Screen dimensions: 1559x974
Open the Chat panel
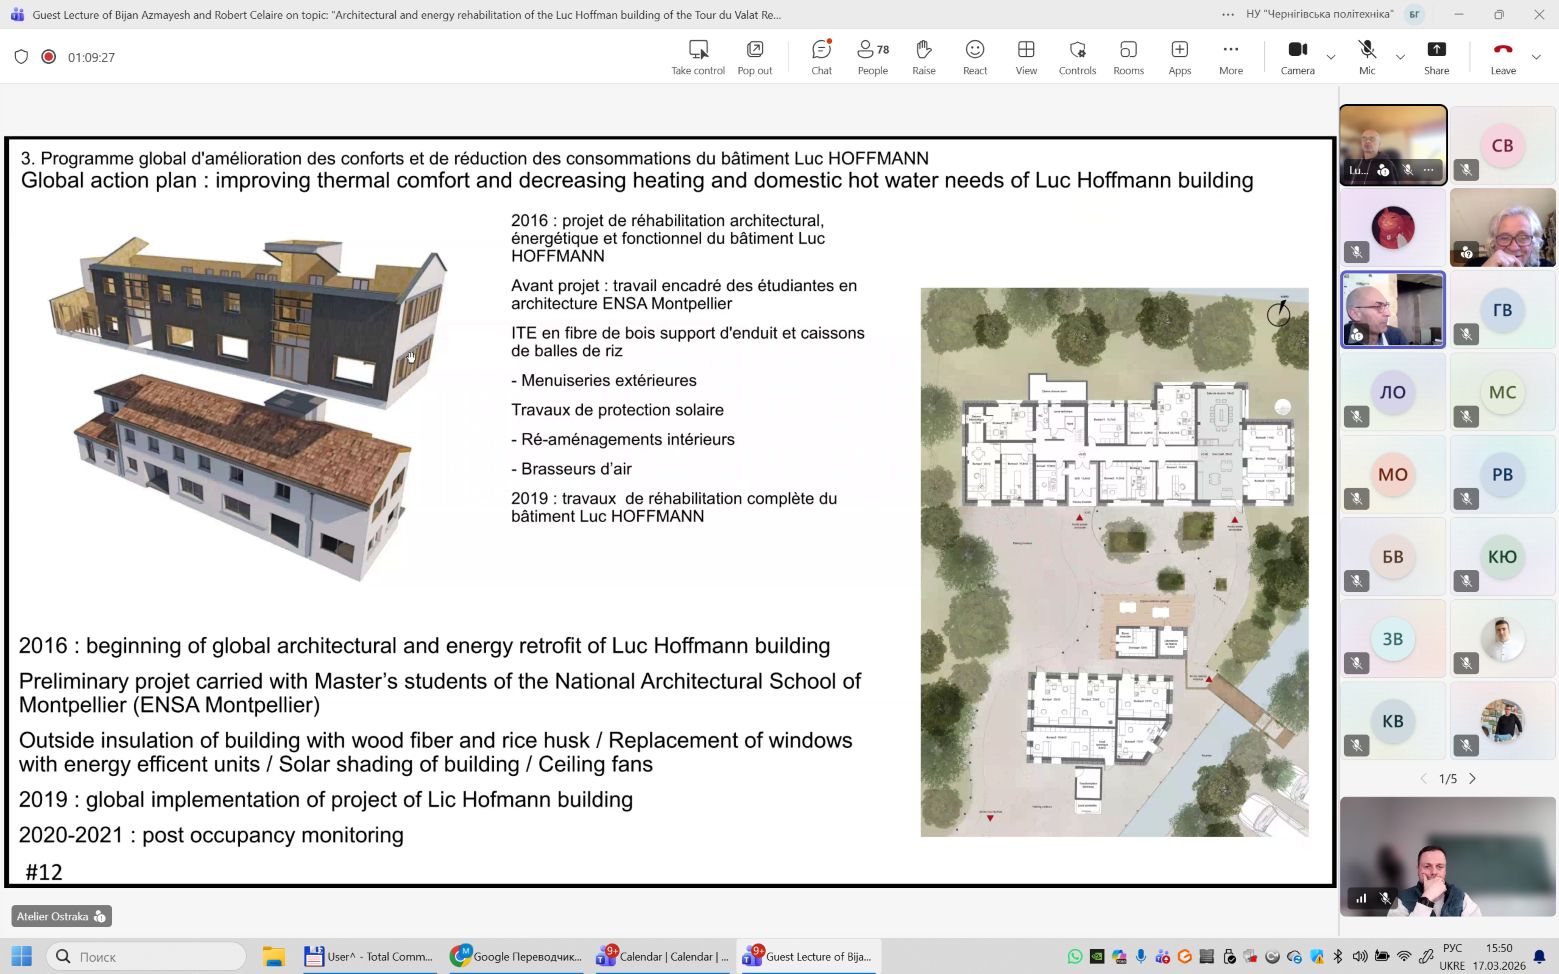[821, 57]
